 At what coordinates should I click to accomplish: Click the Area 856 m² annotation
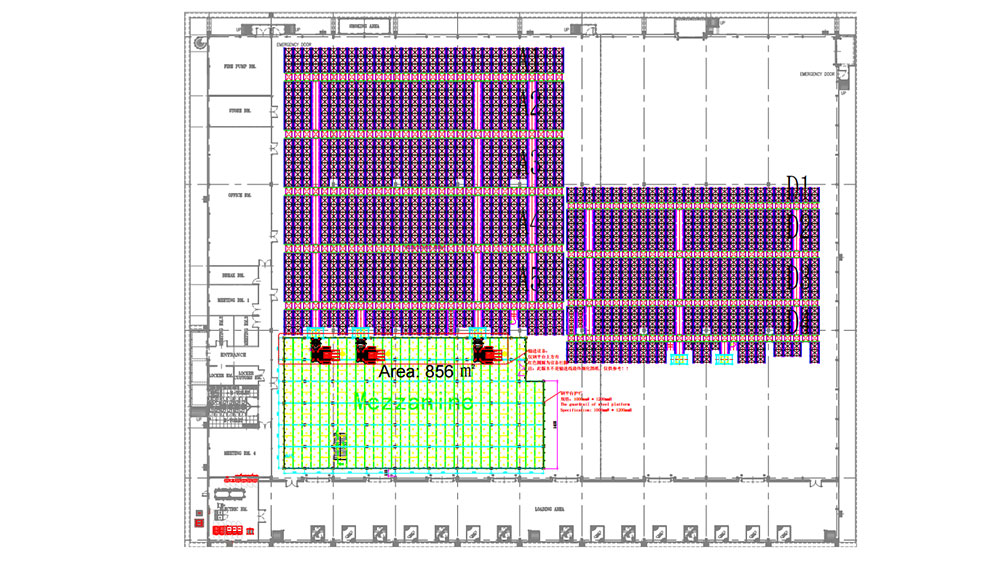426,371
